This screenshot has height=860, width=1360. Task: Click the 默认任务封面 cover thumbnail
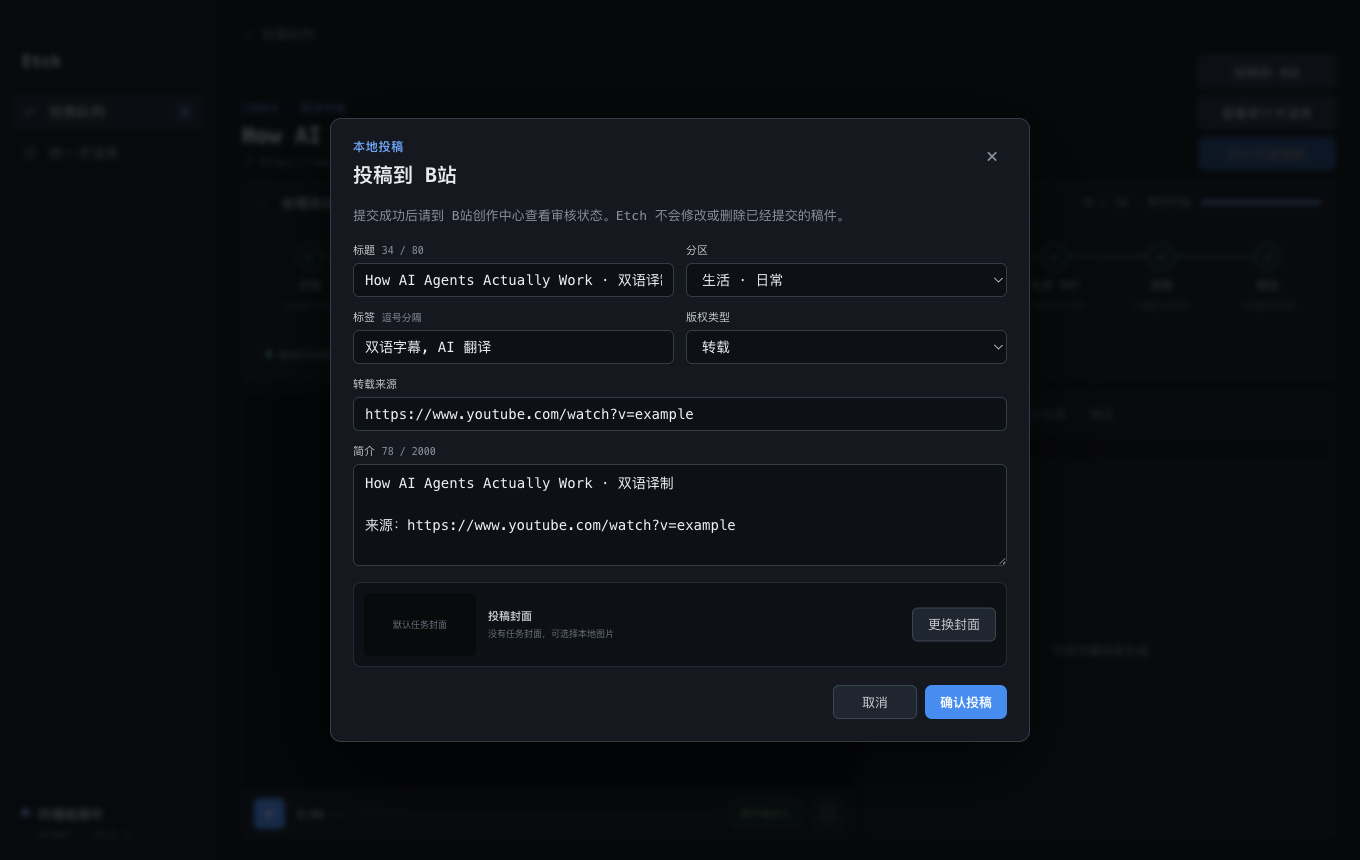[420, 624]
